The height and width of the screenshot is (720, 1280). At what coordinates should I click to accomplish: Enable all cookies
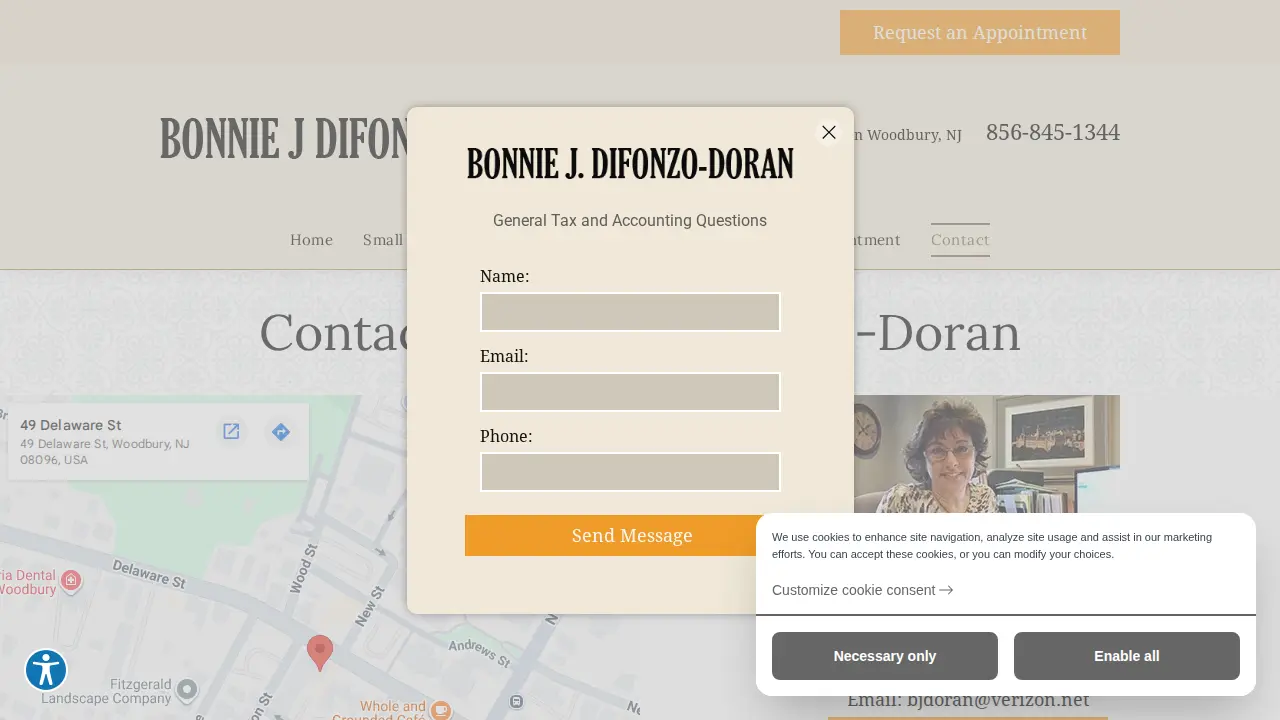(x=1127, y=656)
